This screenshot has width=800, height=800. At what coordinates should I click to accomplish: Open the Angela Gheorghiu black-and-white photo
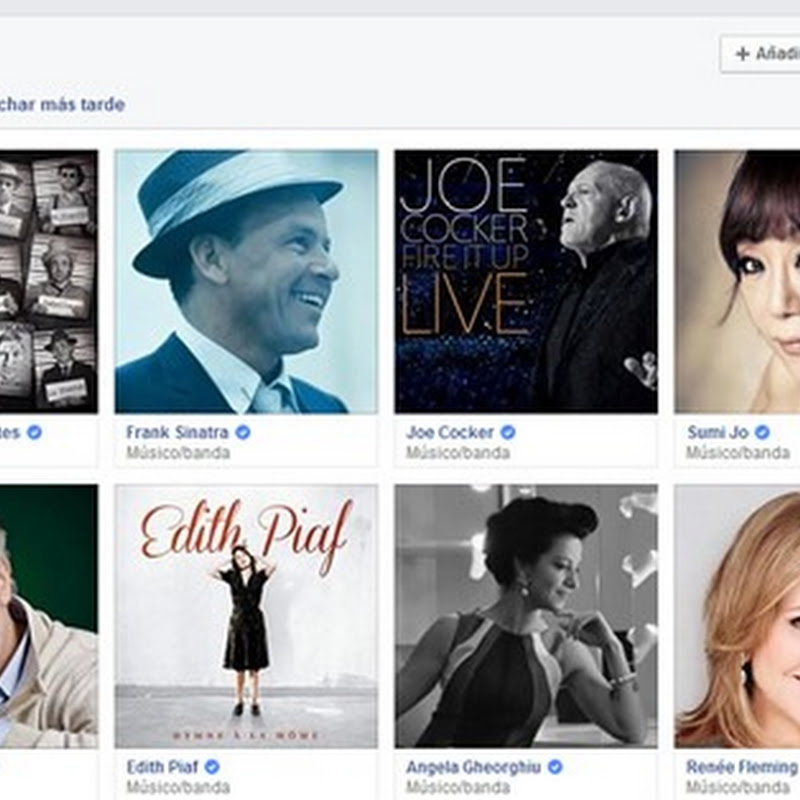526,616
